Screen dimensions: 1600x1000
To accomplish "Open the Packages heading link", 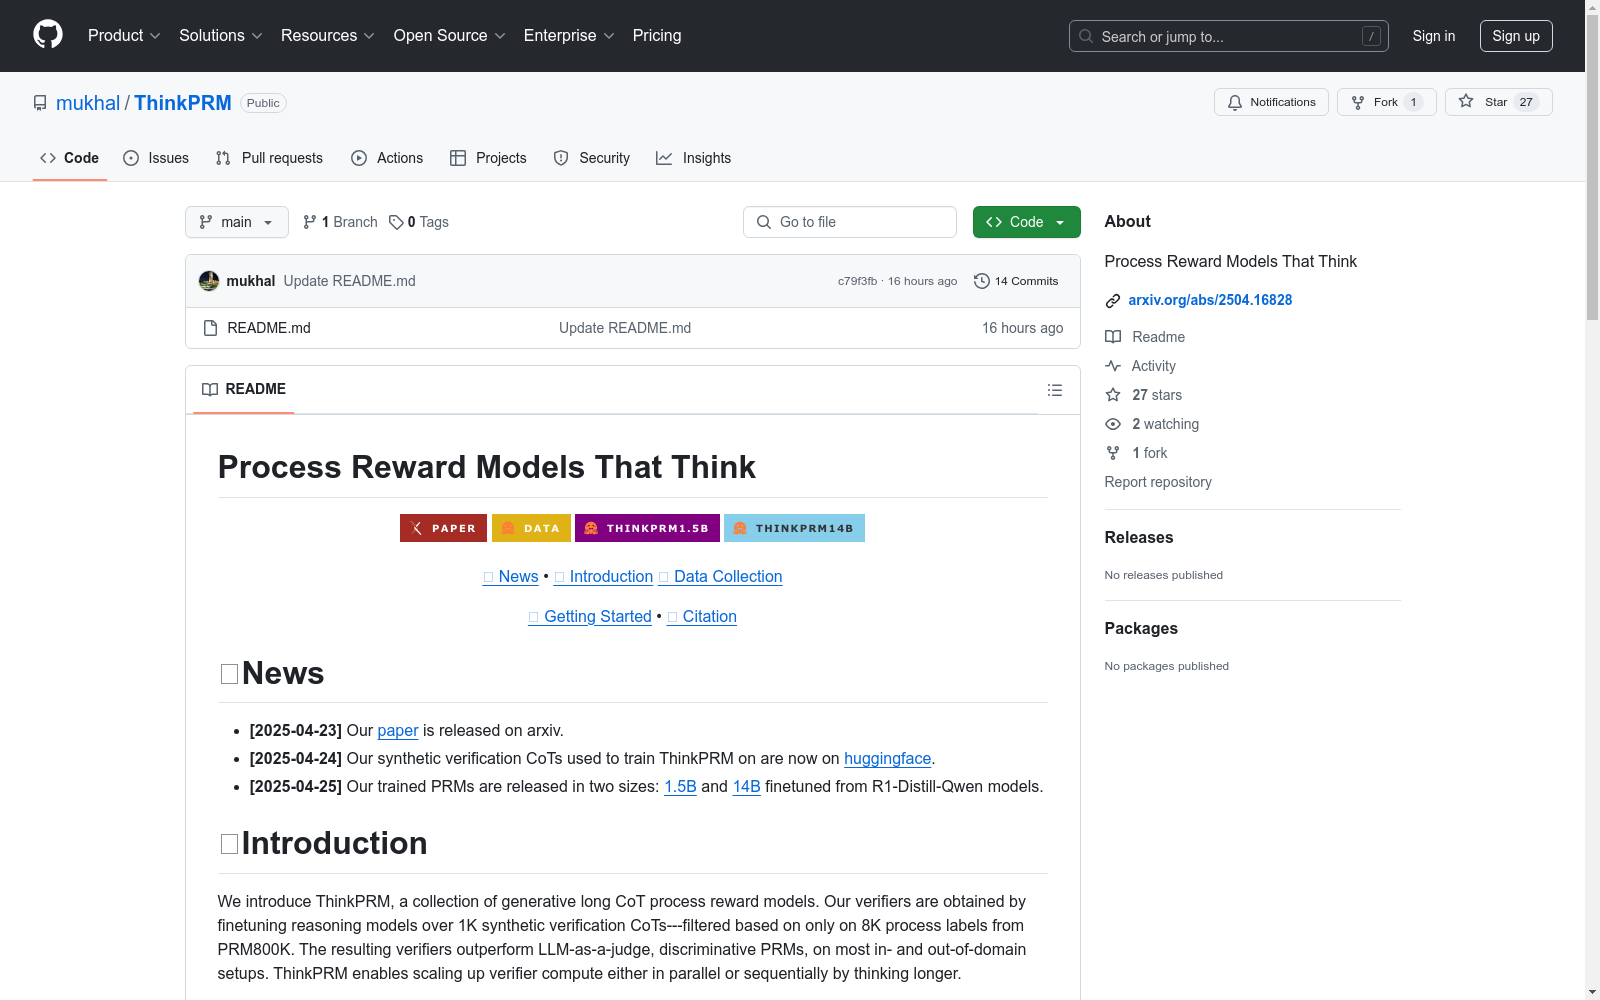I will [x=1141, y=628].
